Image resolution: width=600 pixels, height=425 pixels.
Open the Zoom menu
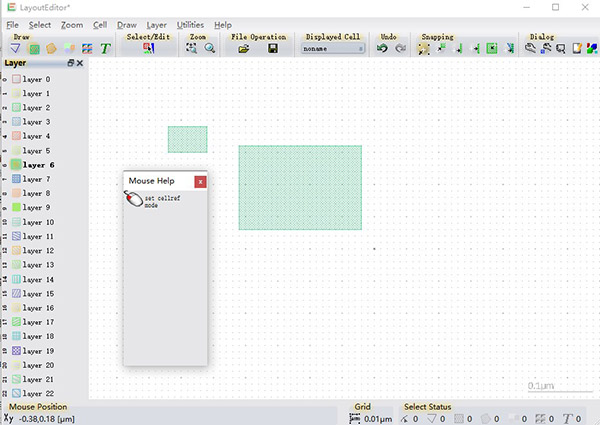coord(72,25)
